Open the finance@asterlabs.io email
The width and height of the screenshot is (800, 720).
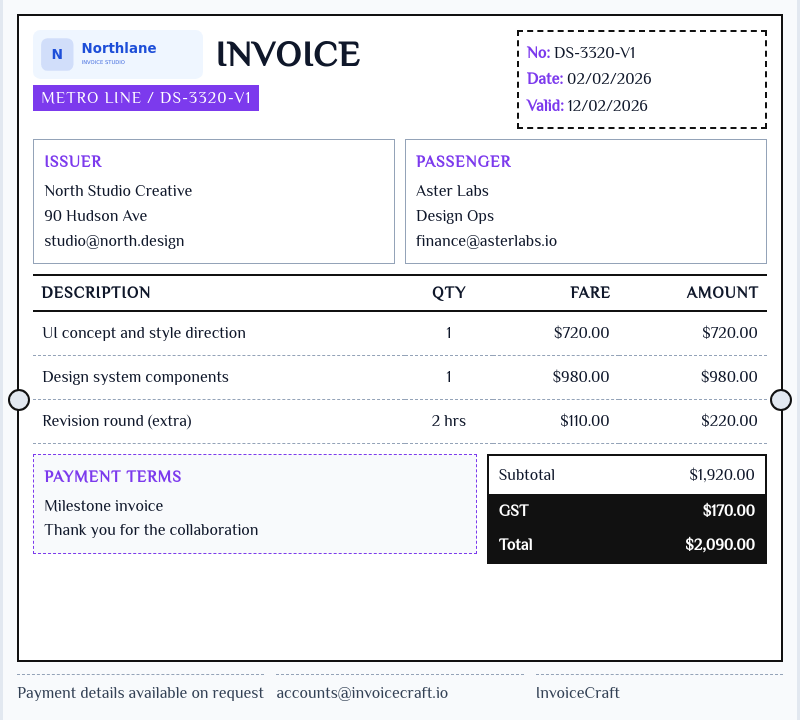486,241
